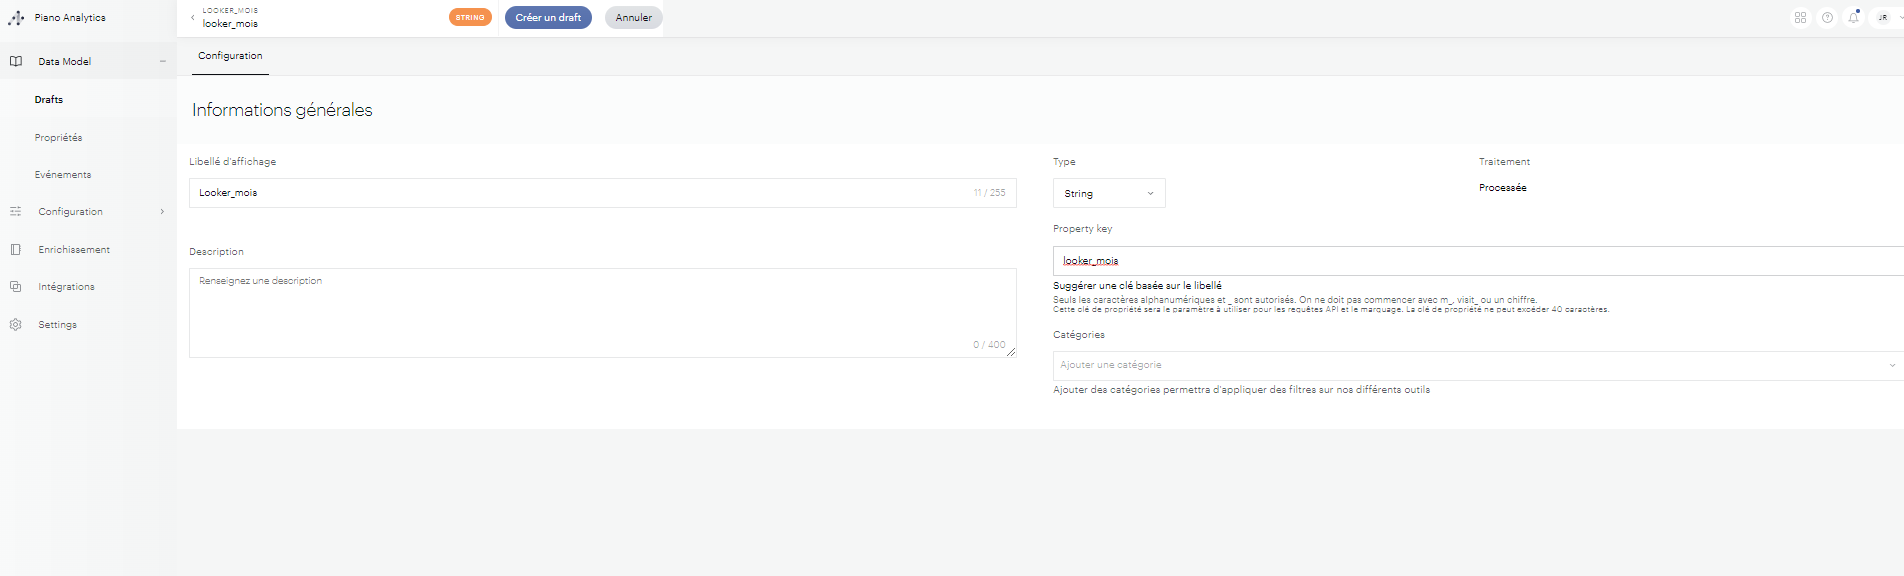Click the Piano Analytics logo icon
Viewport: 1904px width, 576px height.
(16, 18)
